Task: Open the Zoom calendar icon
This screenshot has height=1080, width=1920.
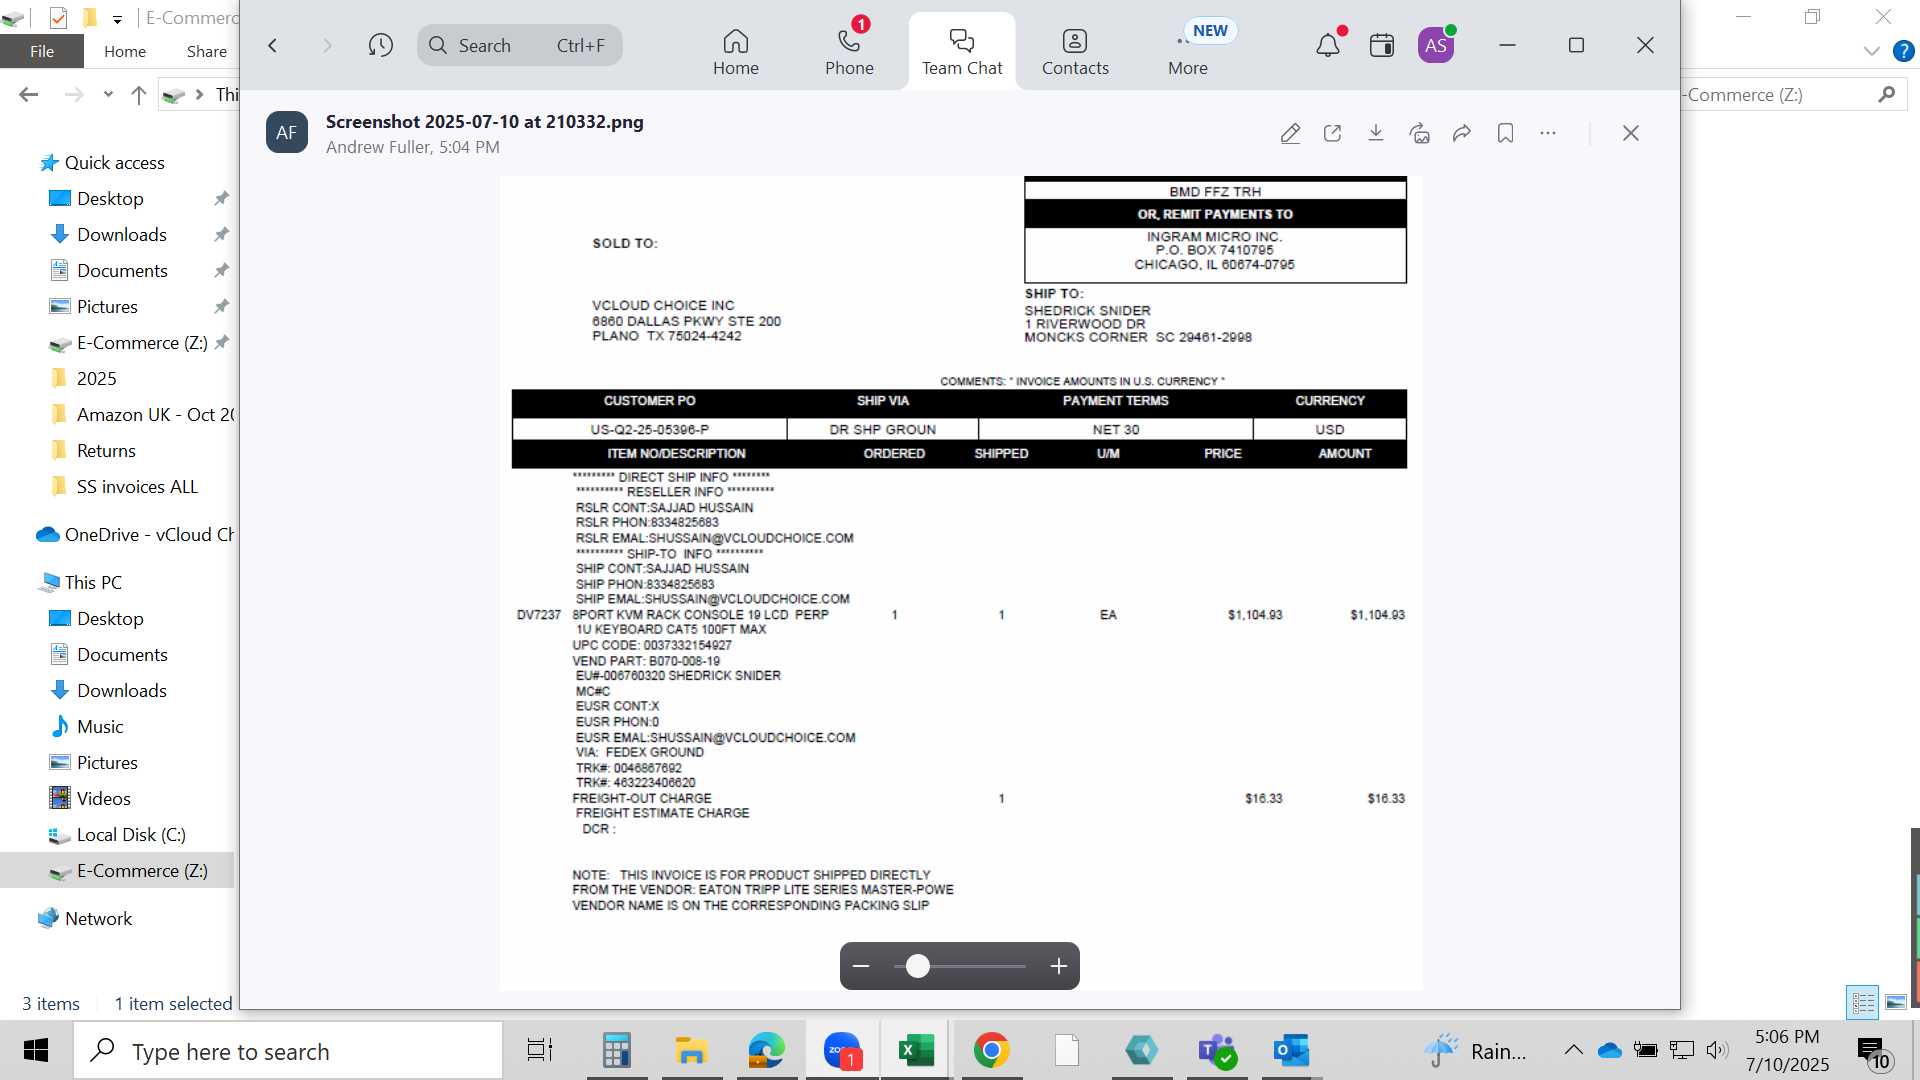Action: (x=1382, y=45)
